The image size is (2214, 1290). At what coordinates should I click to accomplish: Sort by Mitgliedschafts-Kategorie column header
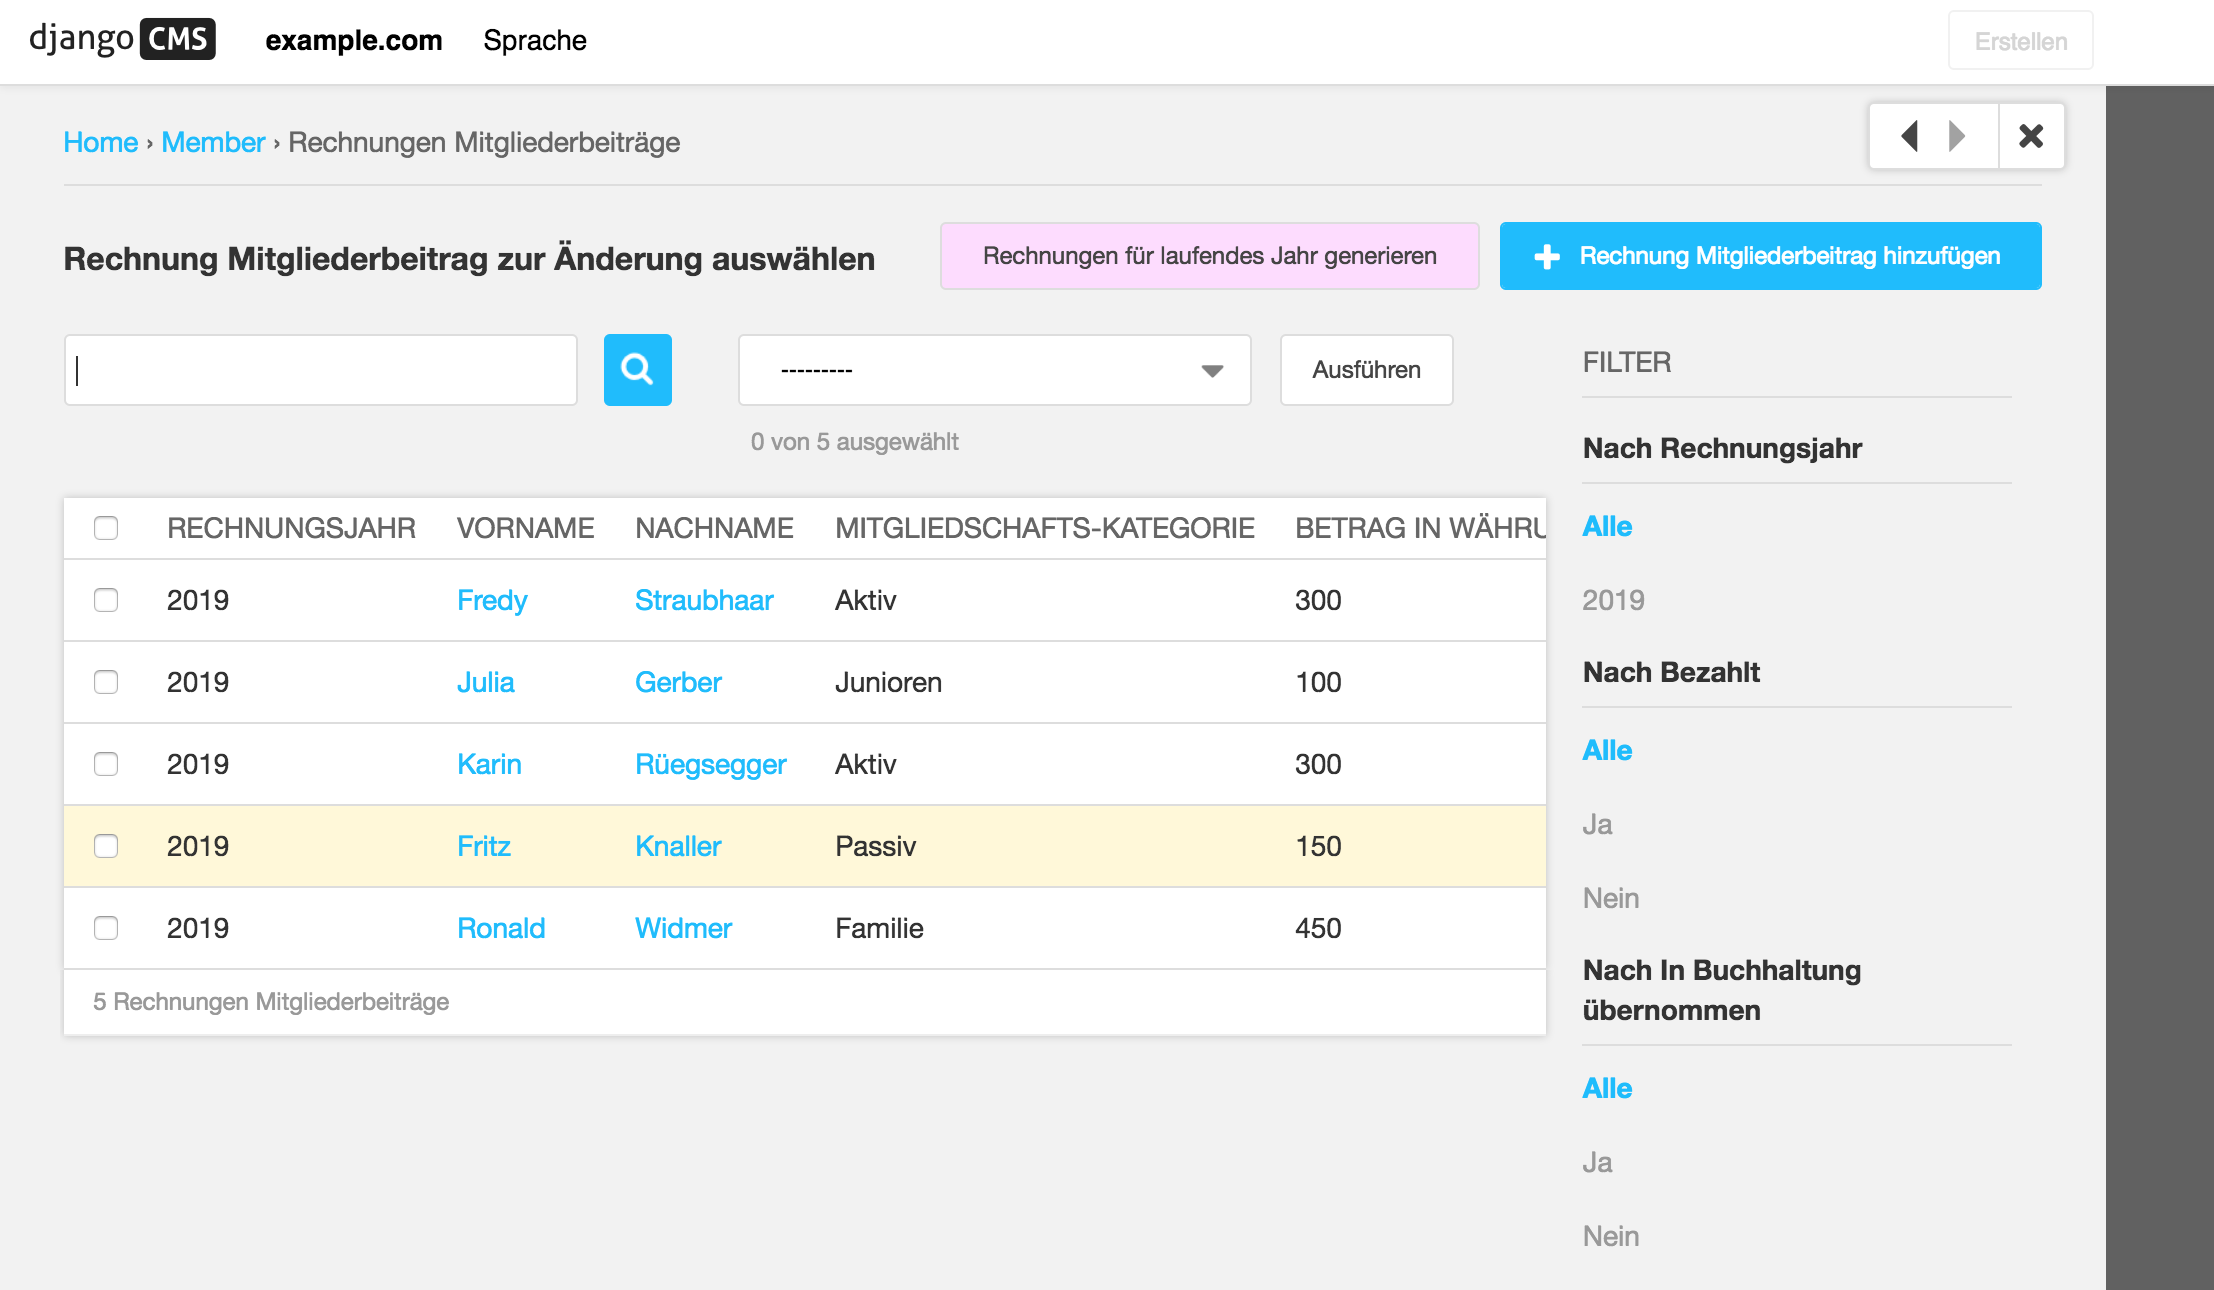[1045, 528]
